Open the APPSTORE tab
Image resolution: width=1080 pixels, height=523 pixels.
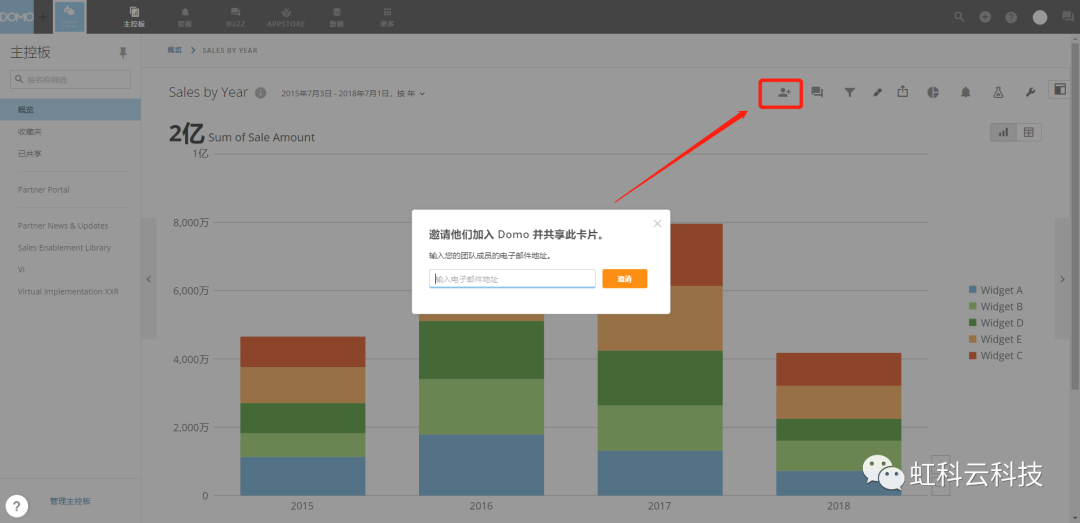286,17
